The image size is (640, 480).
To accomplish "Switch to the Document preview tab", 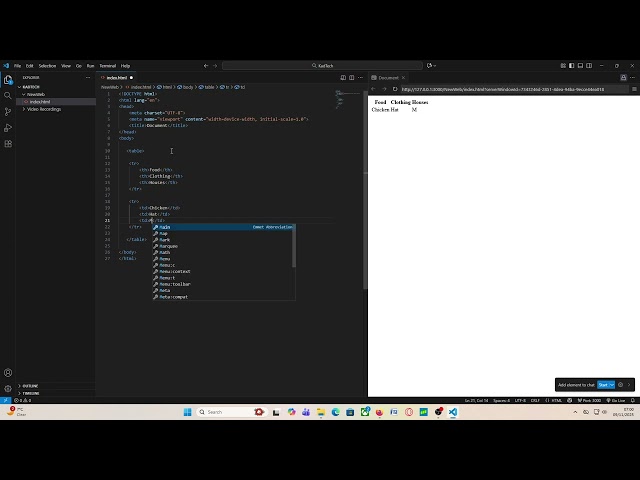I will point(388,78).
